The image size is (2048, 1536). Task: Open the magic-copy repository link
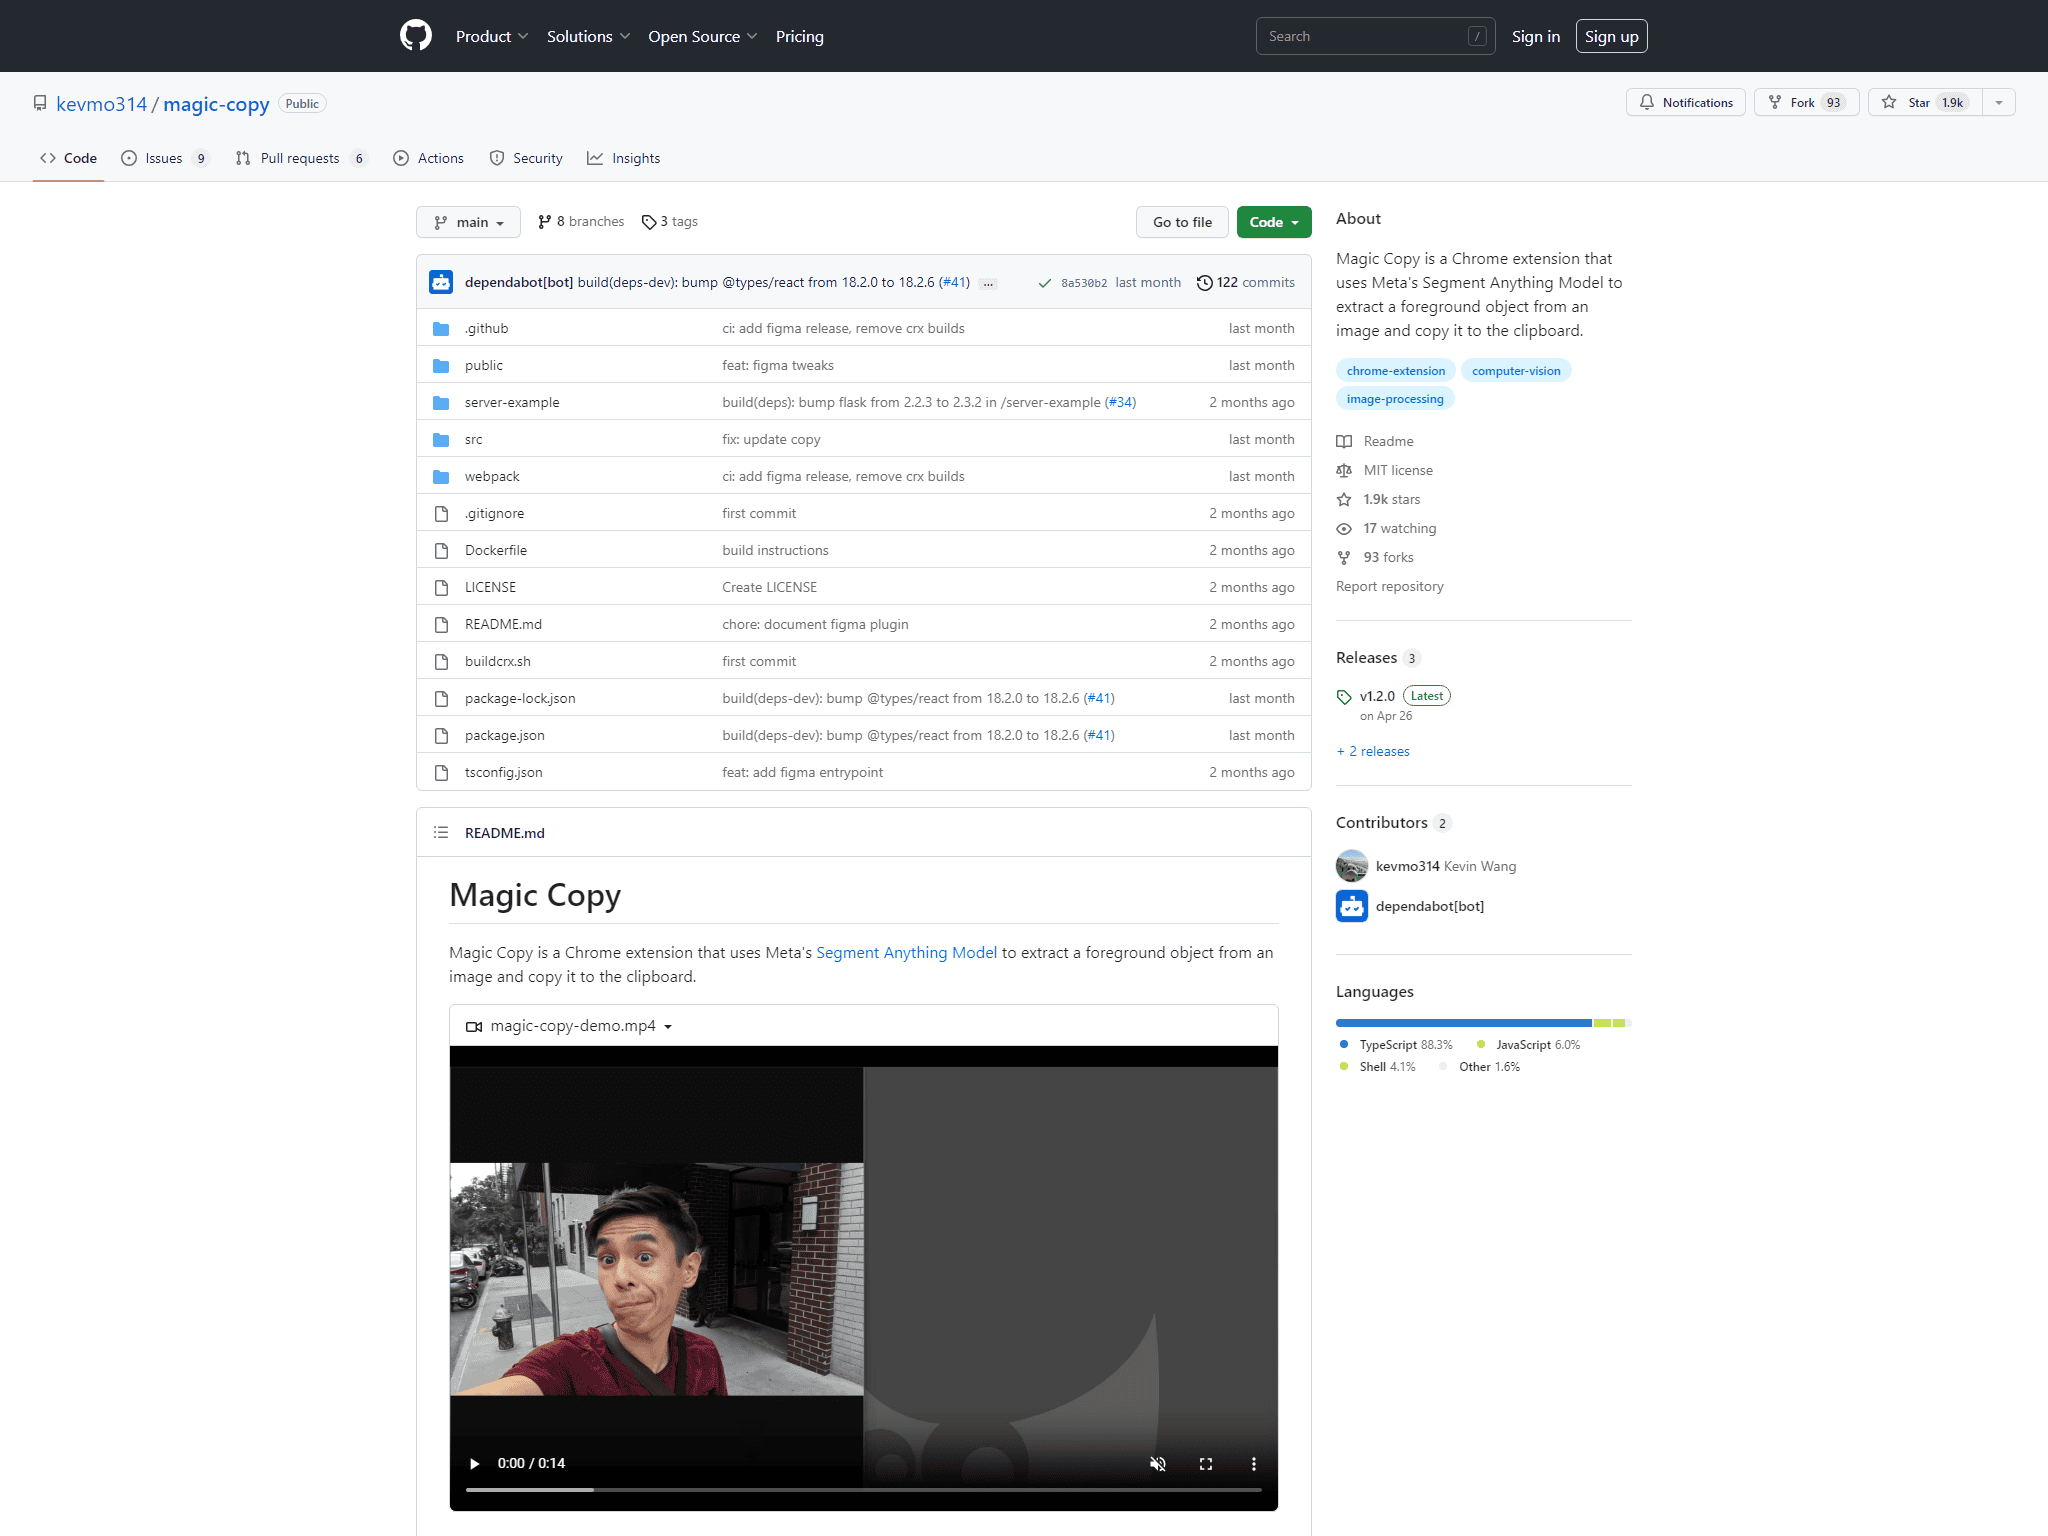[216, 104]
